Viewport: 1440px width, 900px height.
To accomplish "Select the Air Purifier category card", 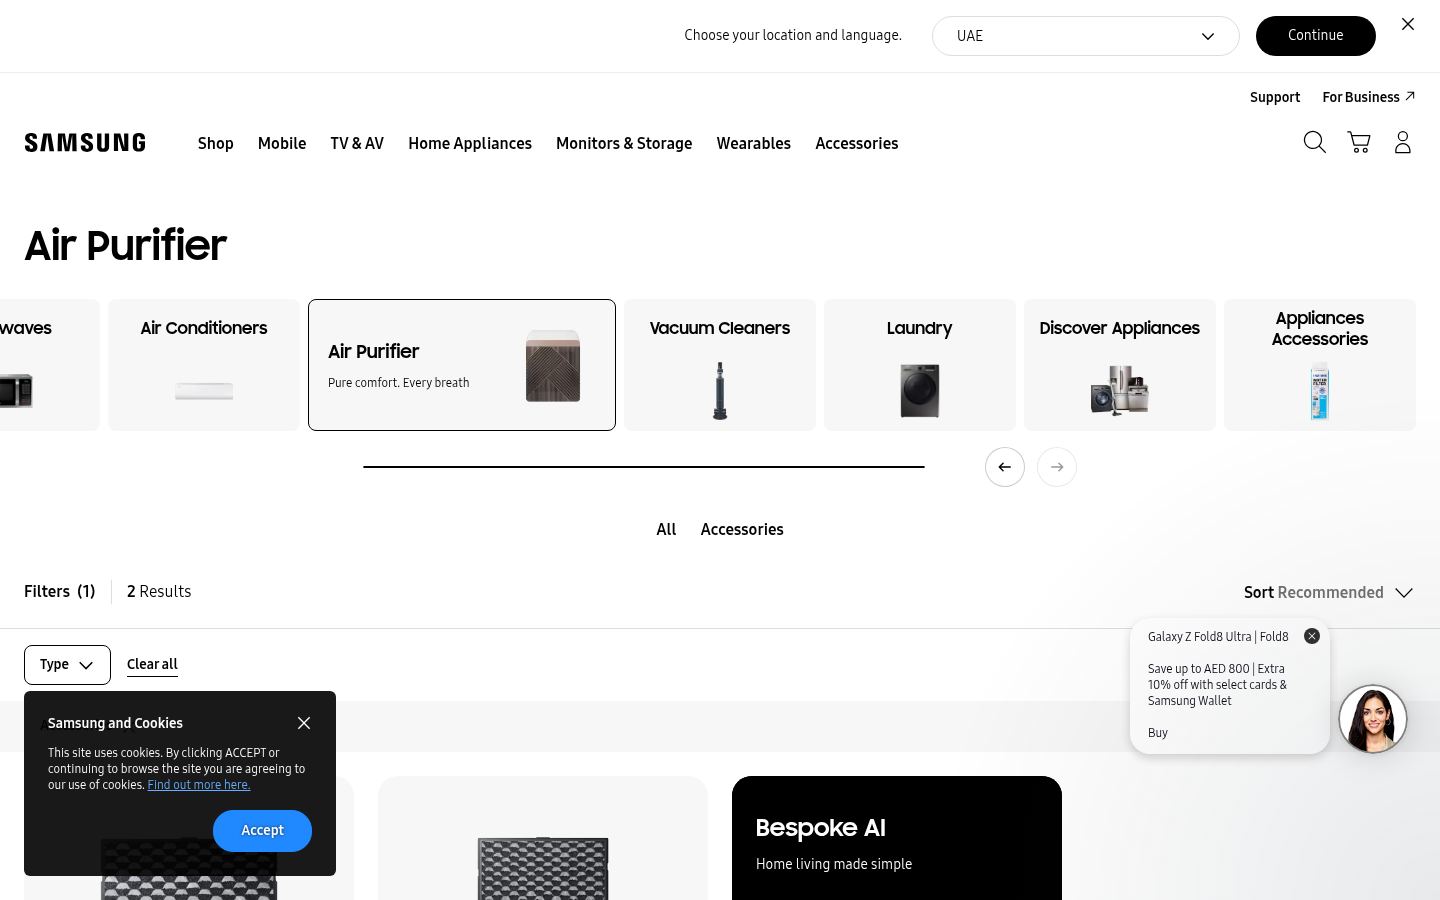I will [x=462, y=365].
